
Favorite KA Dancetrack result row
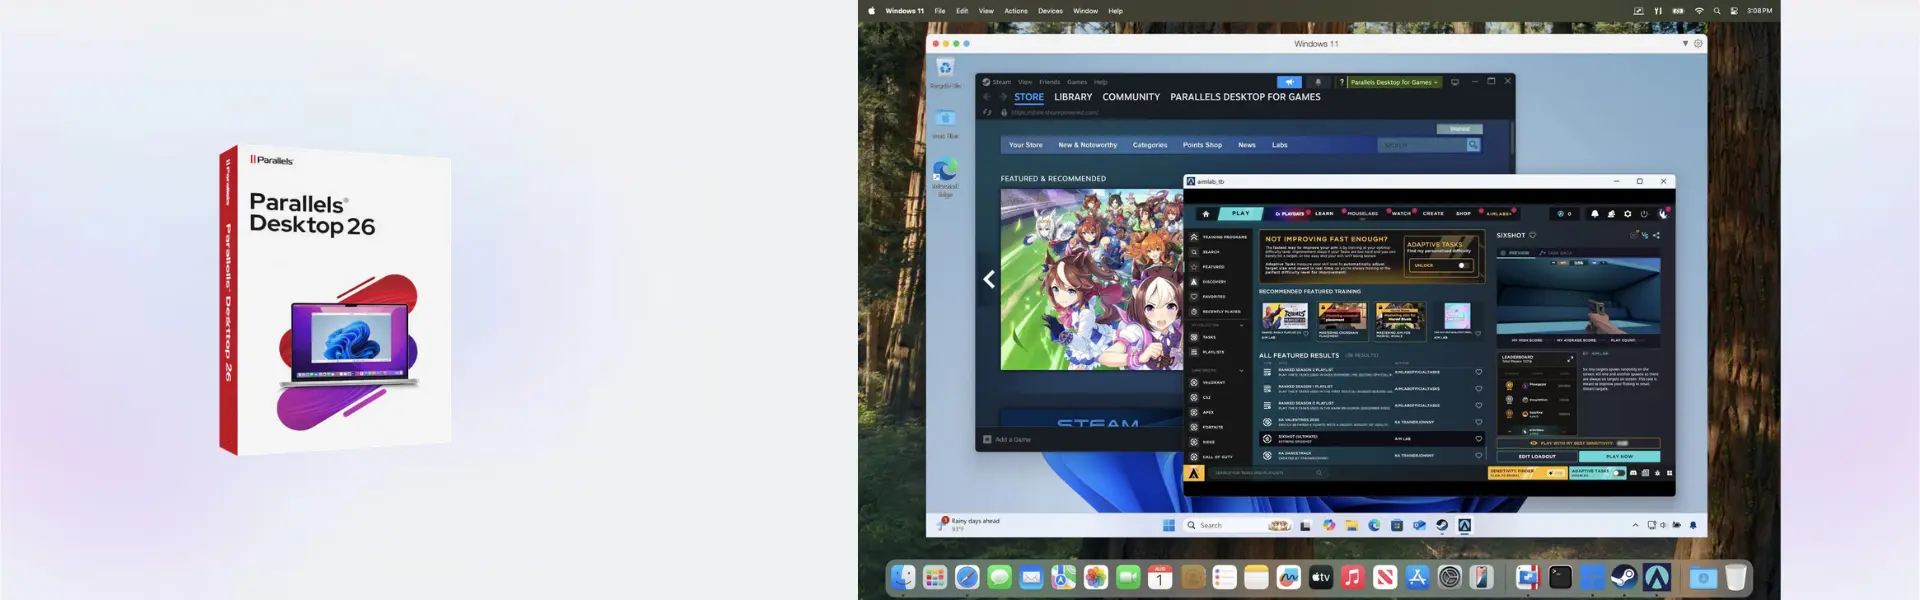coord(1479,455)
